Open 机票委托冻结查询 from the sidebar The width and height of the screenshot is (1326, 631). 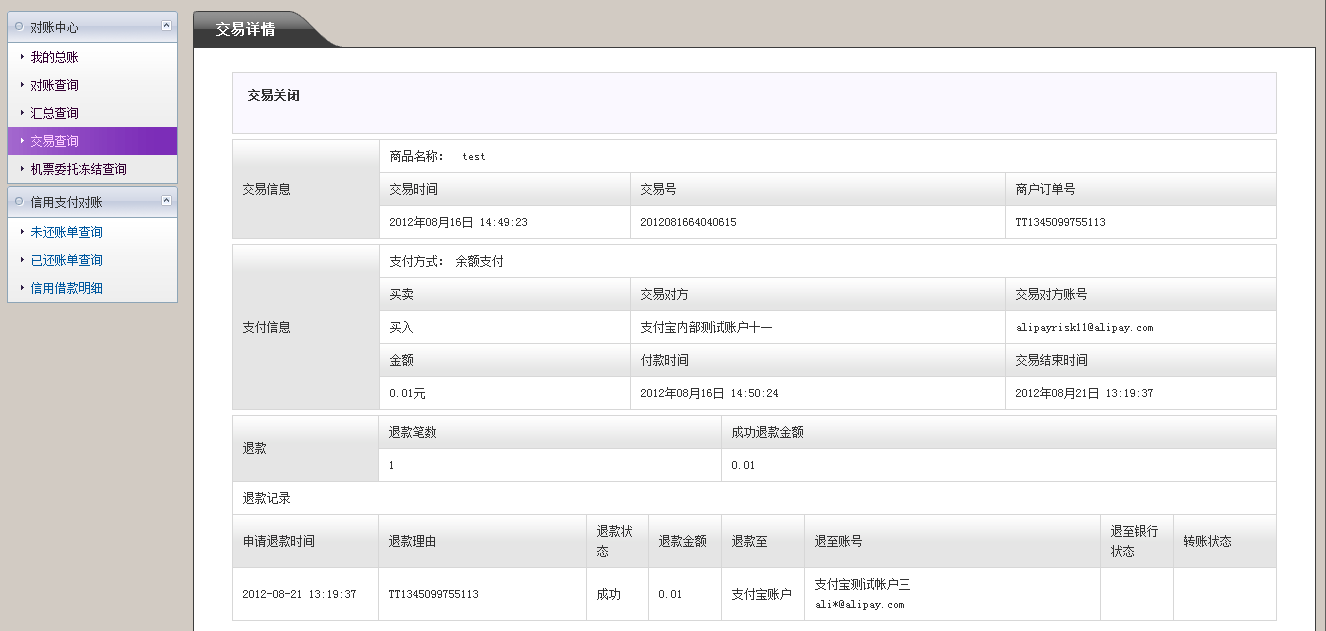click(x=78, y=169)
